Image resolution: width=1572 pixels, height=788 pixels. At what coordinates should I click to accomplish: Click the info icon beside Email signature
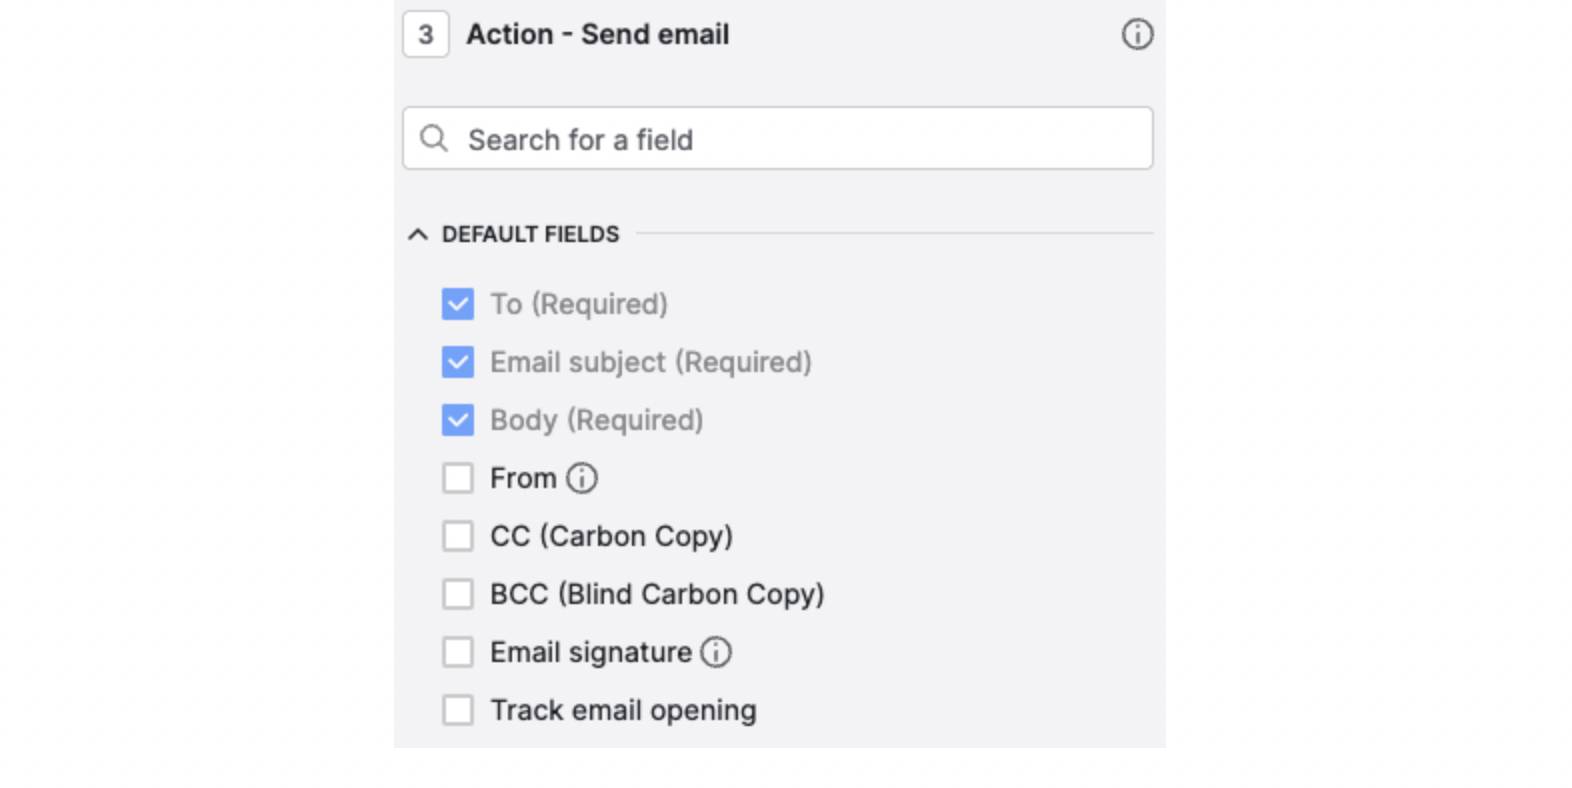(716, 652)
